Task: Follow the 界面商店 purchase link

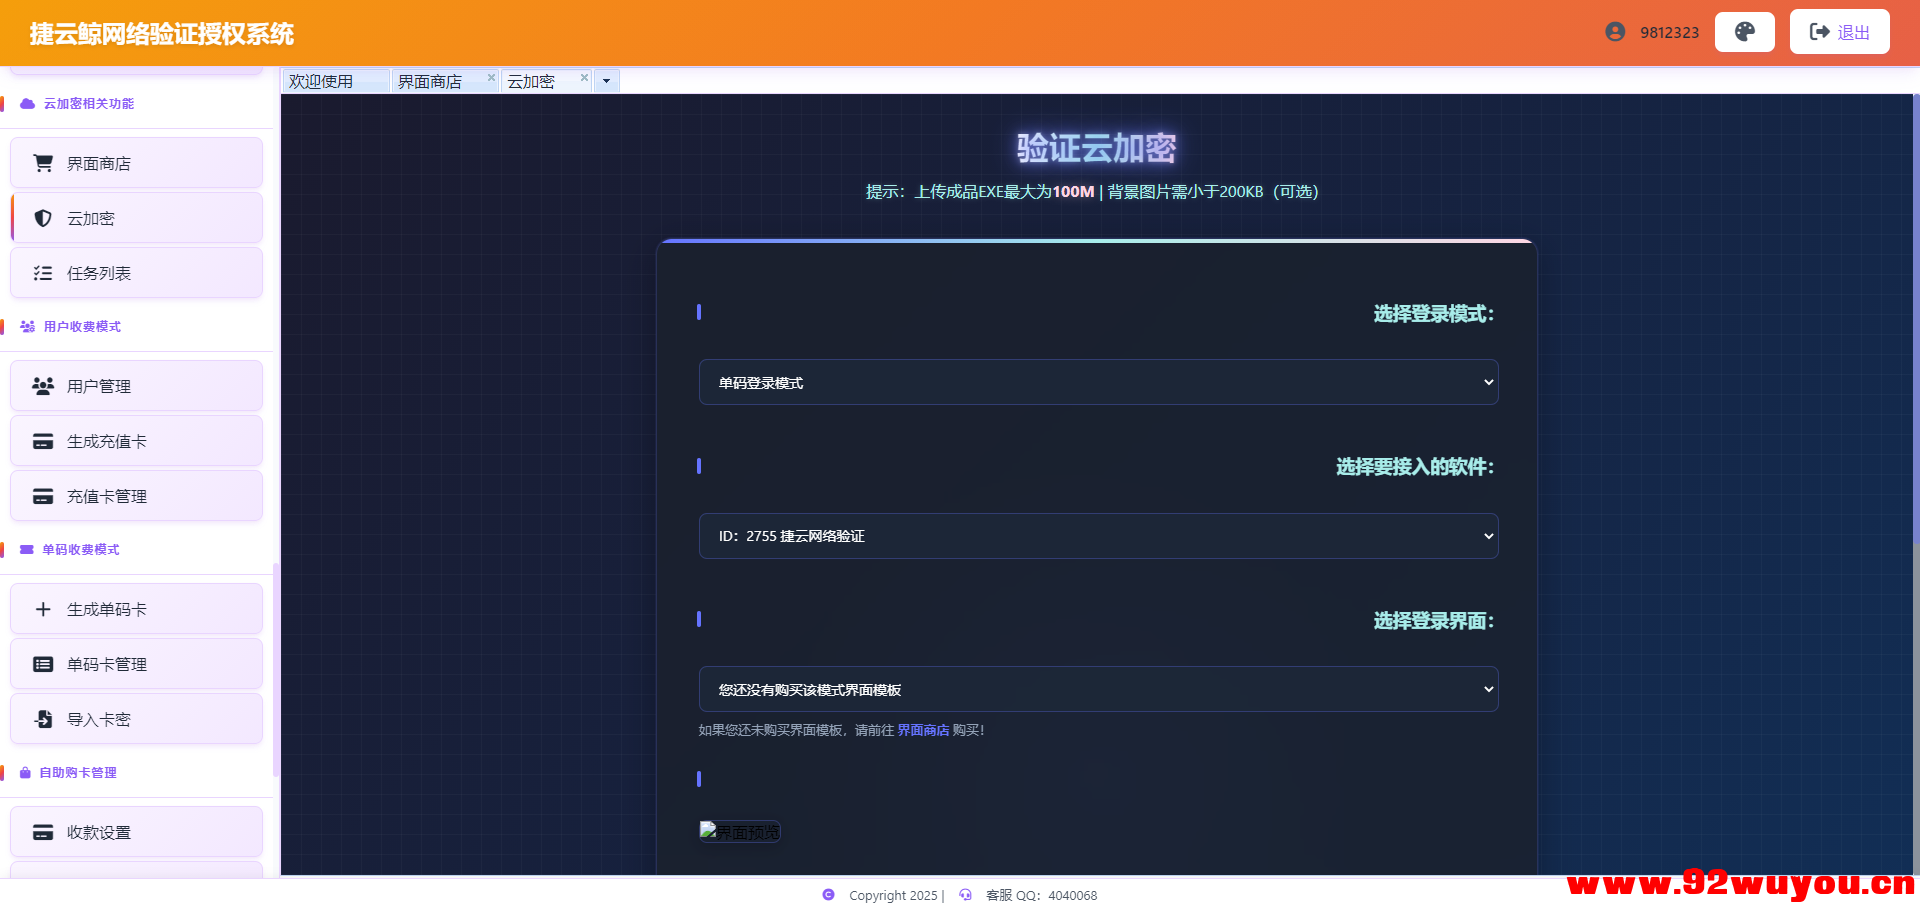Action: pyautogui.click(x=923, y=730)
